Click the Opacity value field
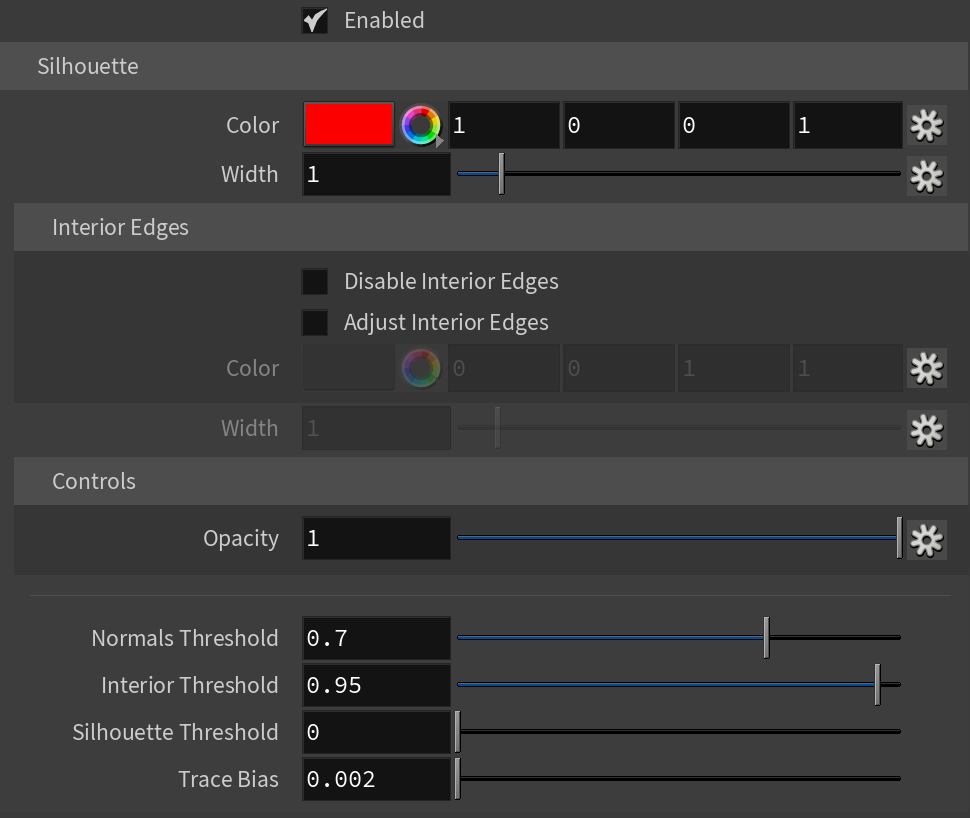This screenshot has width=970, height=818. [376, 538]
